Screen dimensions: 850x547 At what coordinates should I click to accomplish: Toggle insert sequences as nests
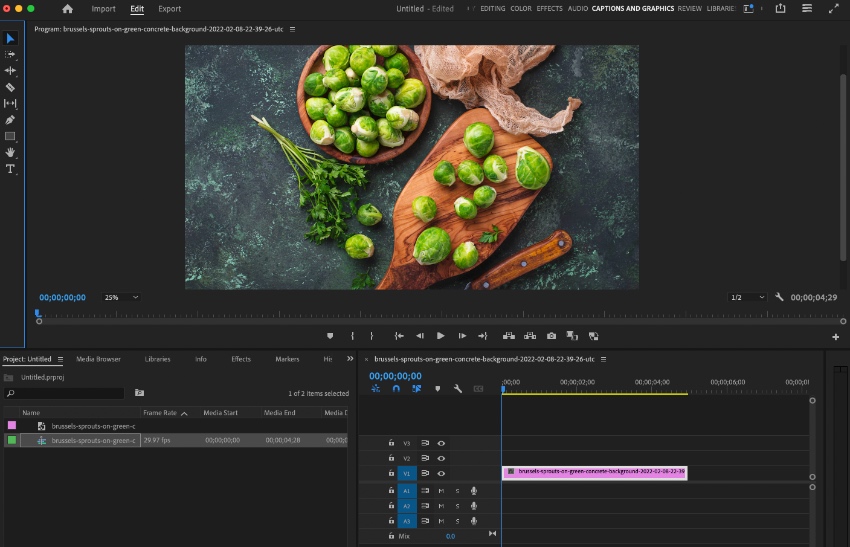tap(375, 389)
